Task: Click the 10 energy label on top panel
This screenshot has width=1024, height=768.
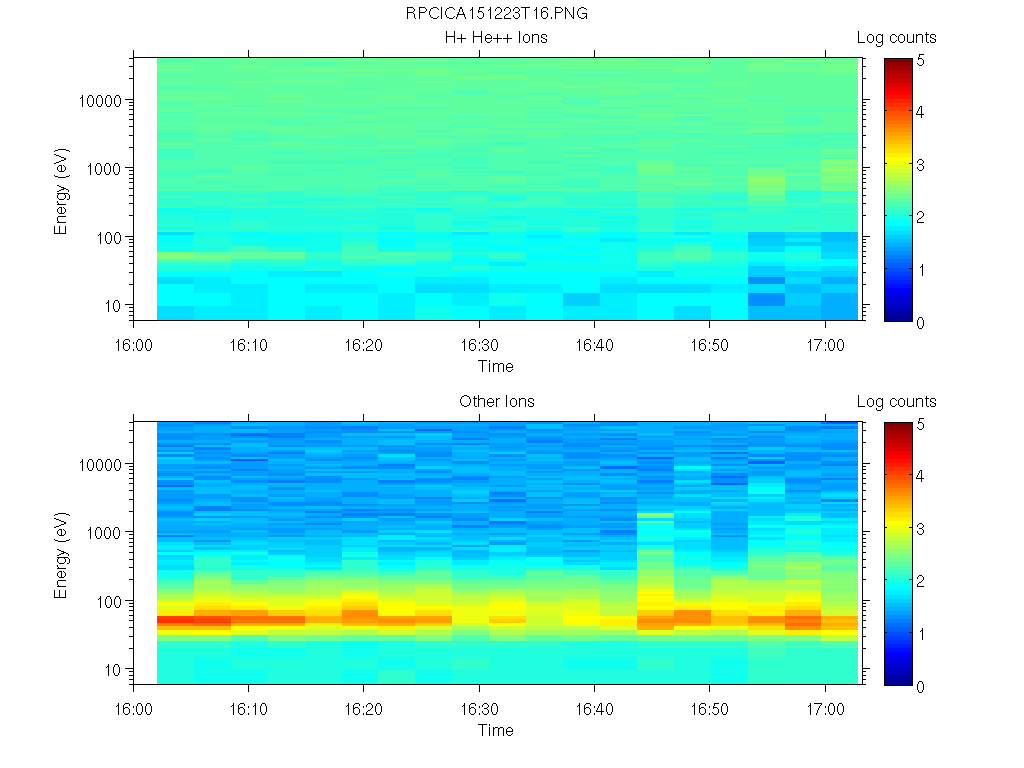Action: 114,306
